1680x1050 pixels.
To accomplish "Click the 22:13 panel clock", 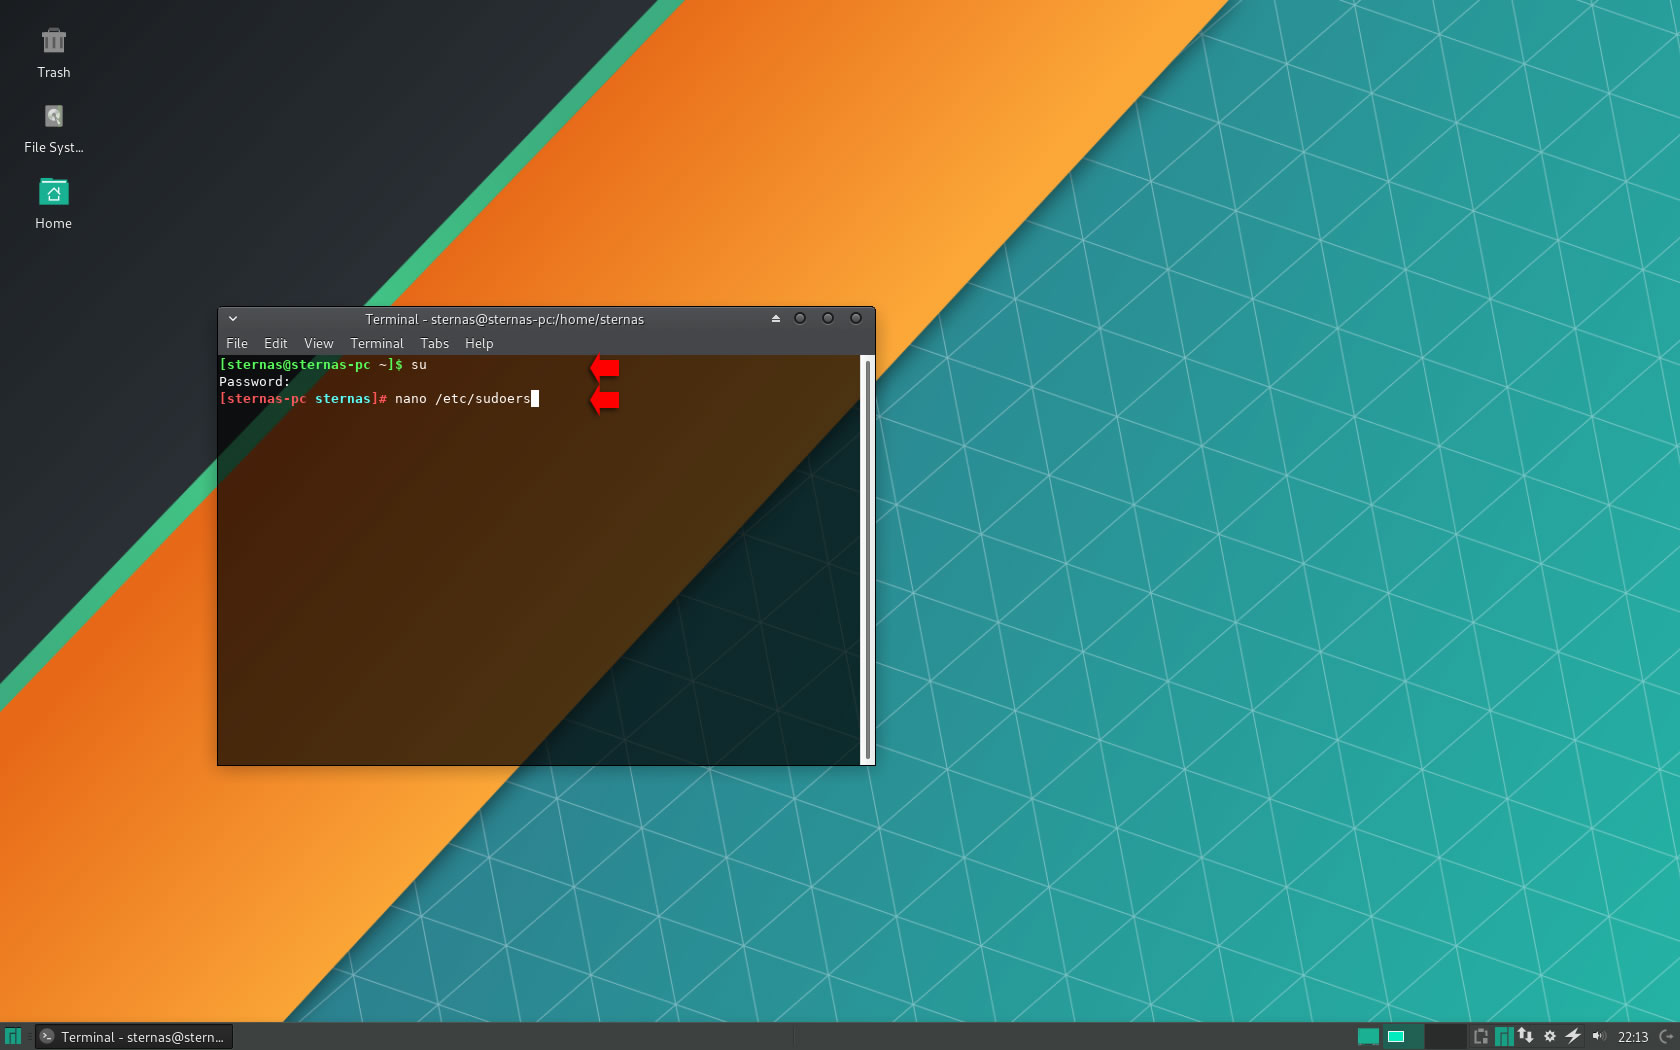I will 1633,1037.
